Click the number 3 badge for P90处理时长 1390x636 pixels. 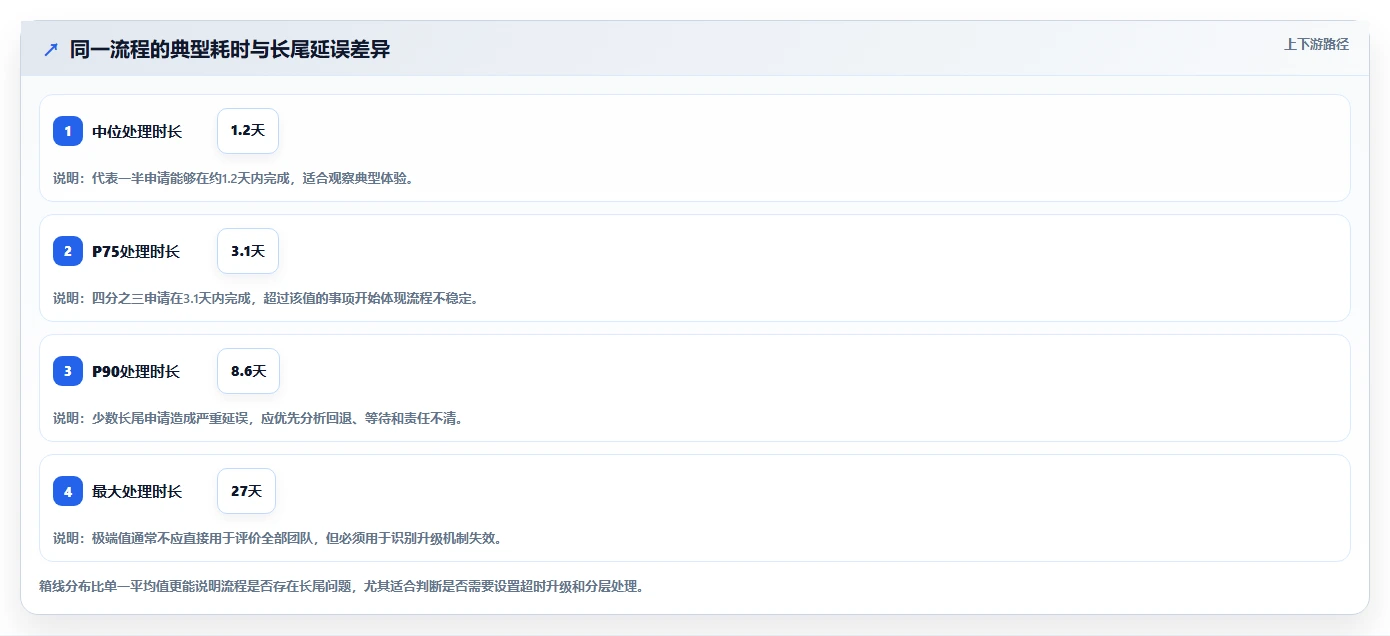click(x=68, y=371)
